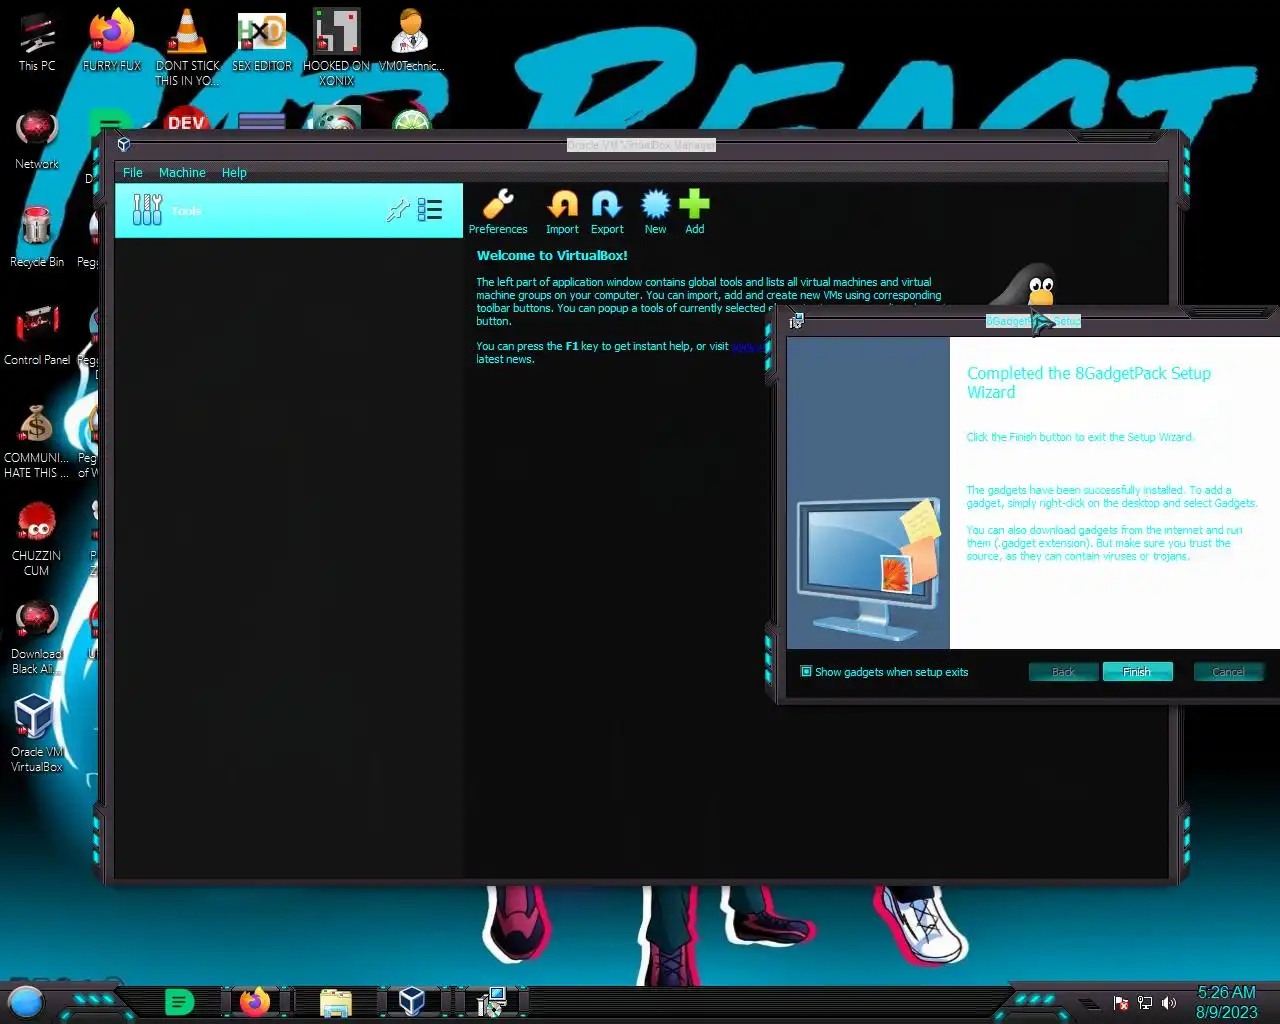This screenshot has height=1024, width=1280.
Task: Click the Export appliance icon
Action: 607,212
